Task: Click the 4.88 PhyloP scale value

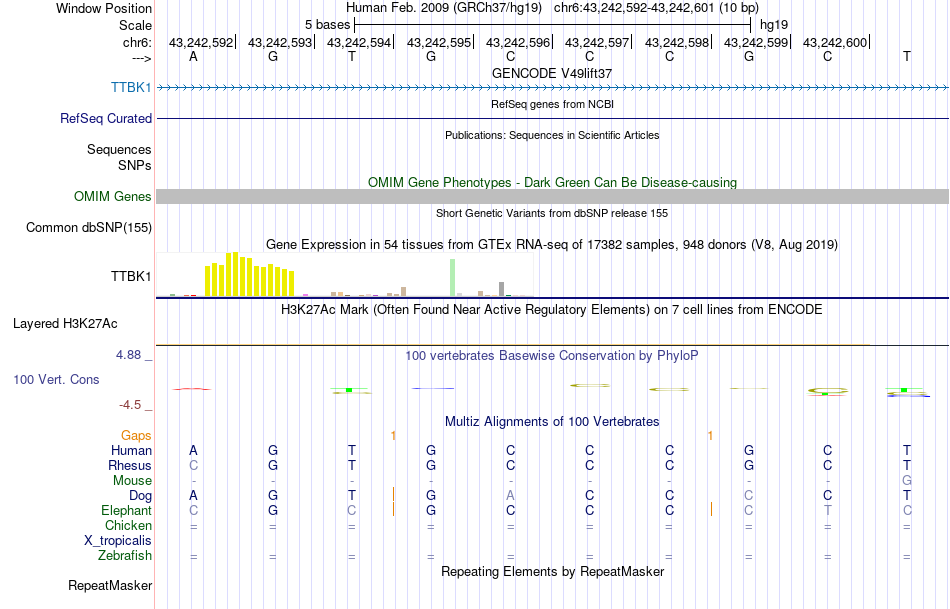Action: tap(128, 355)
